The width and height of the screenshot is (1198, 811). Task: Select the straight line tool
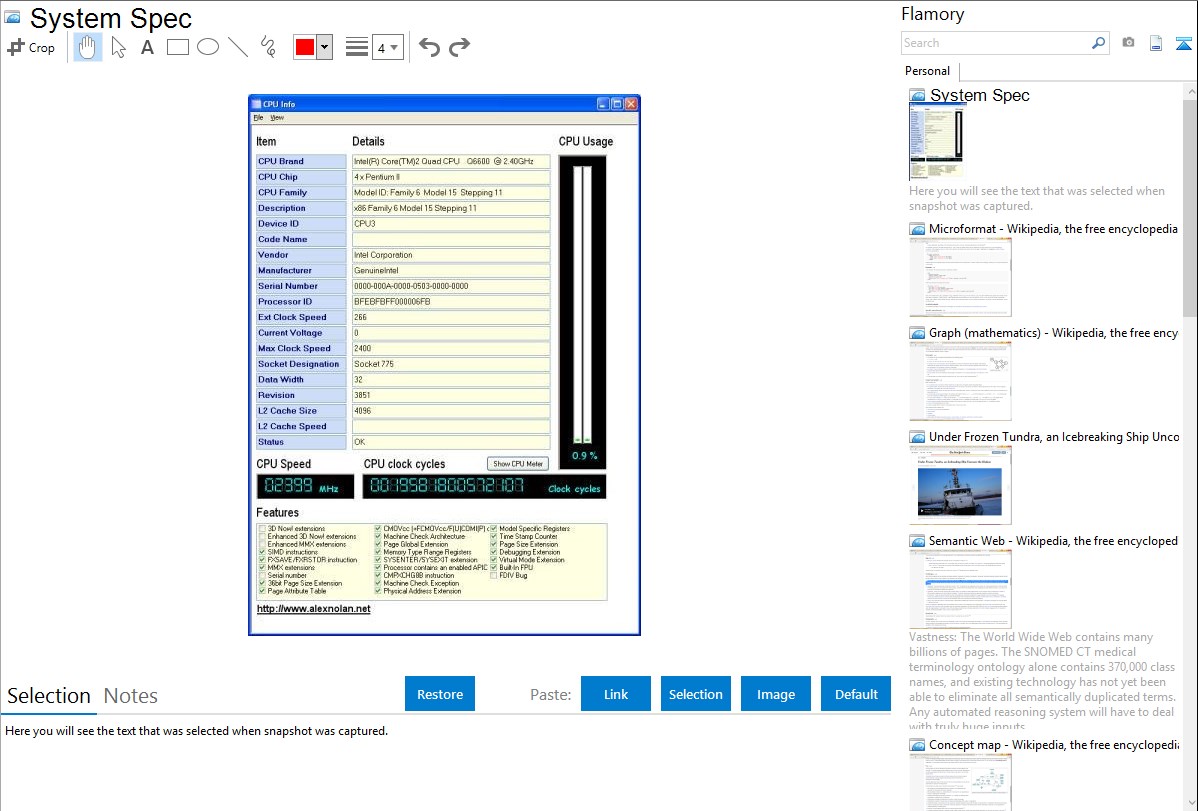click(x=238, y=47)
